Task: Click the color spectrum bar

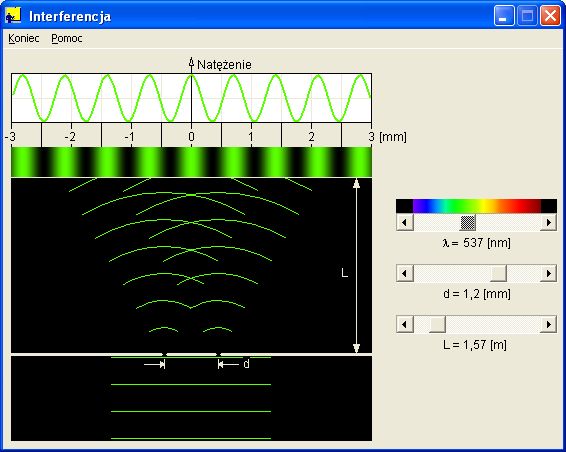Action: pyautogui.click(x=476, y=206)
